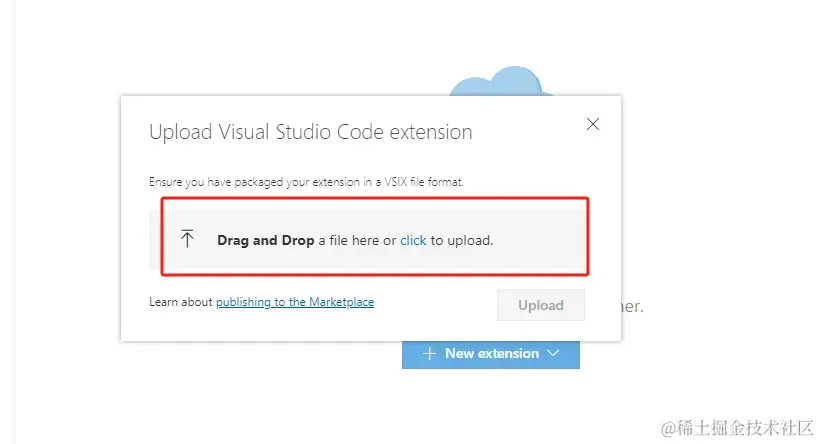
Task: Close the Upload extension dialog
Action: point(593,124)
